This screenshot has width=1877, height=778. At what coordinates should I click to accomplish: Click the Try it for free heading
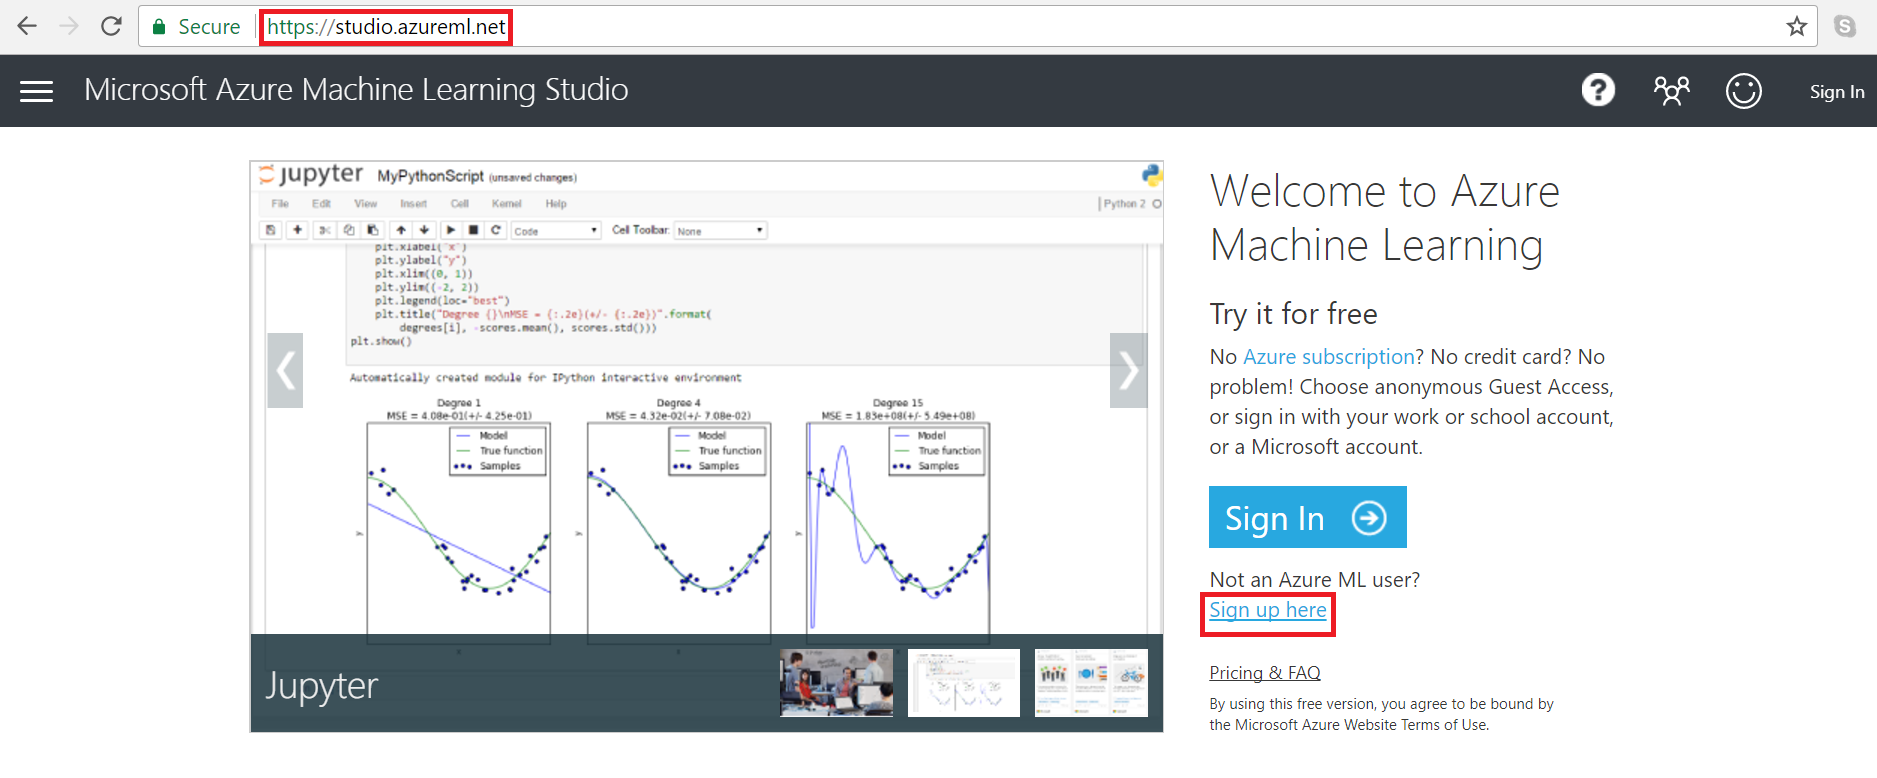1293,314
